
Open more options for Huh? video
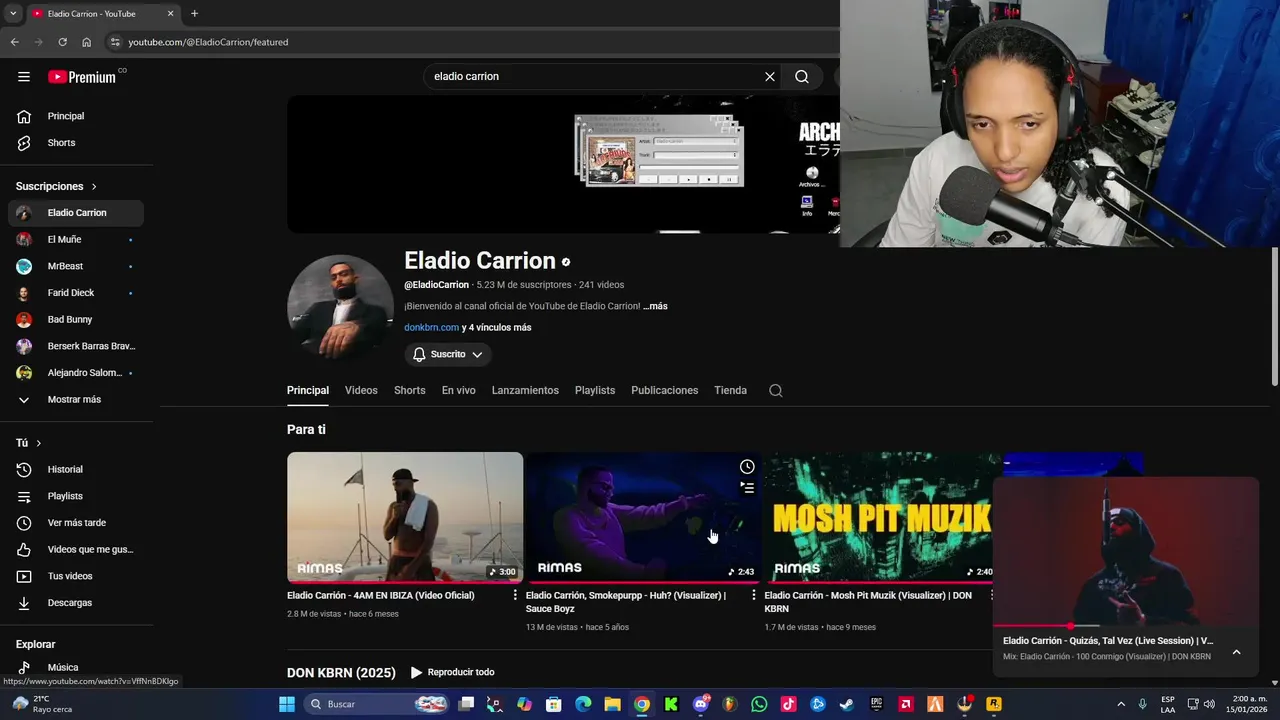[x=754, y=595]
